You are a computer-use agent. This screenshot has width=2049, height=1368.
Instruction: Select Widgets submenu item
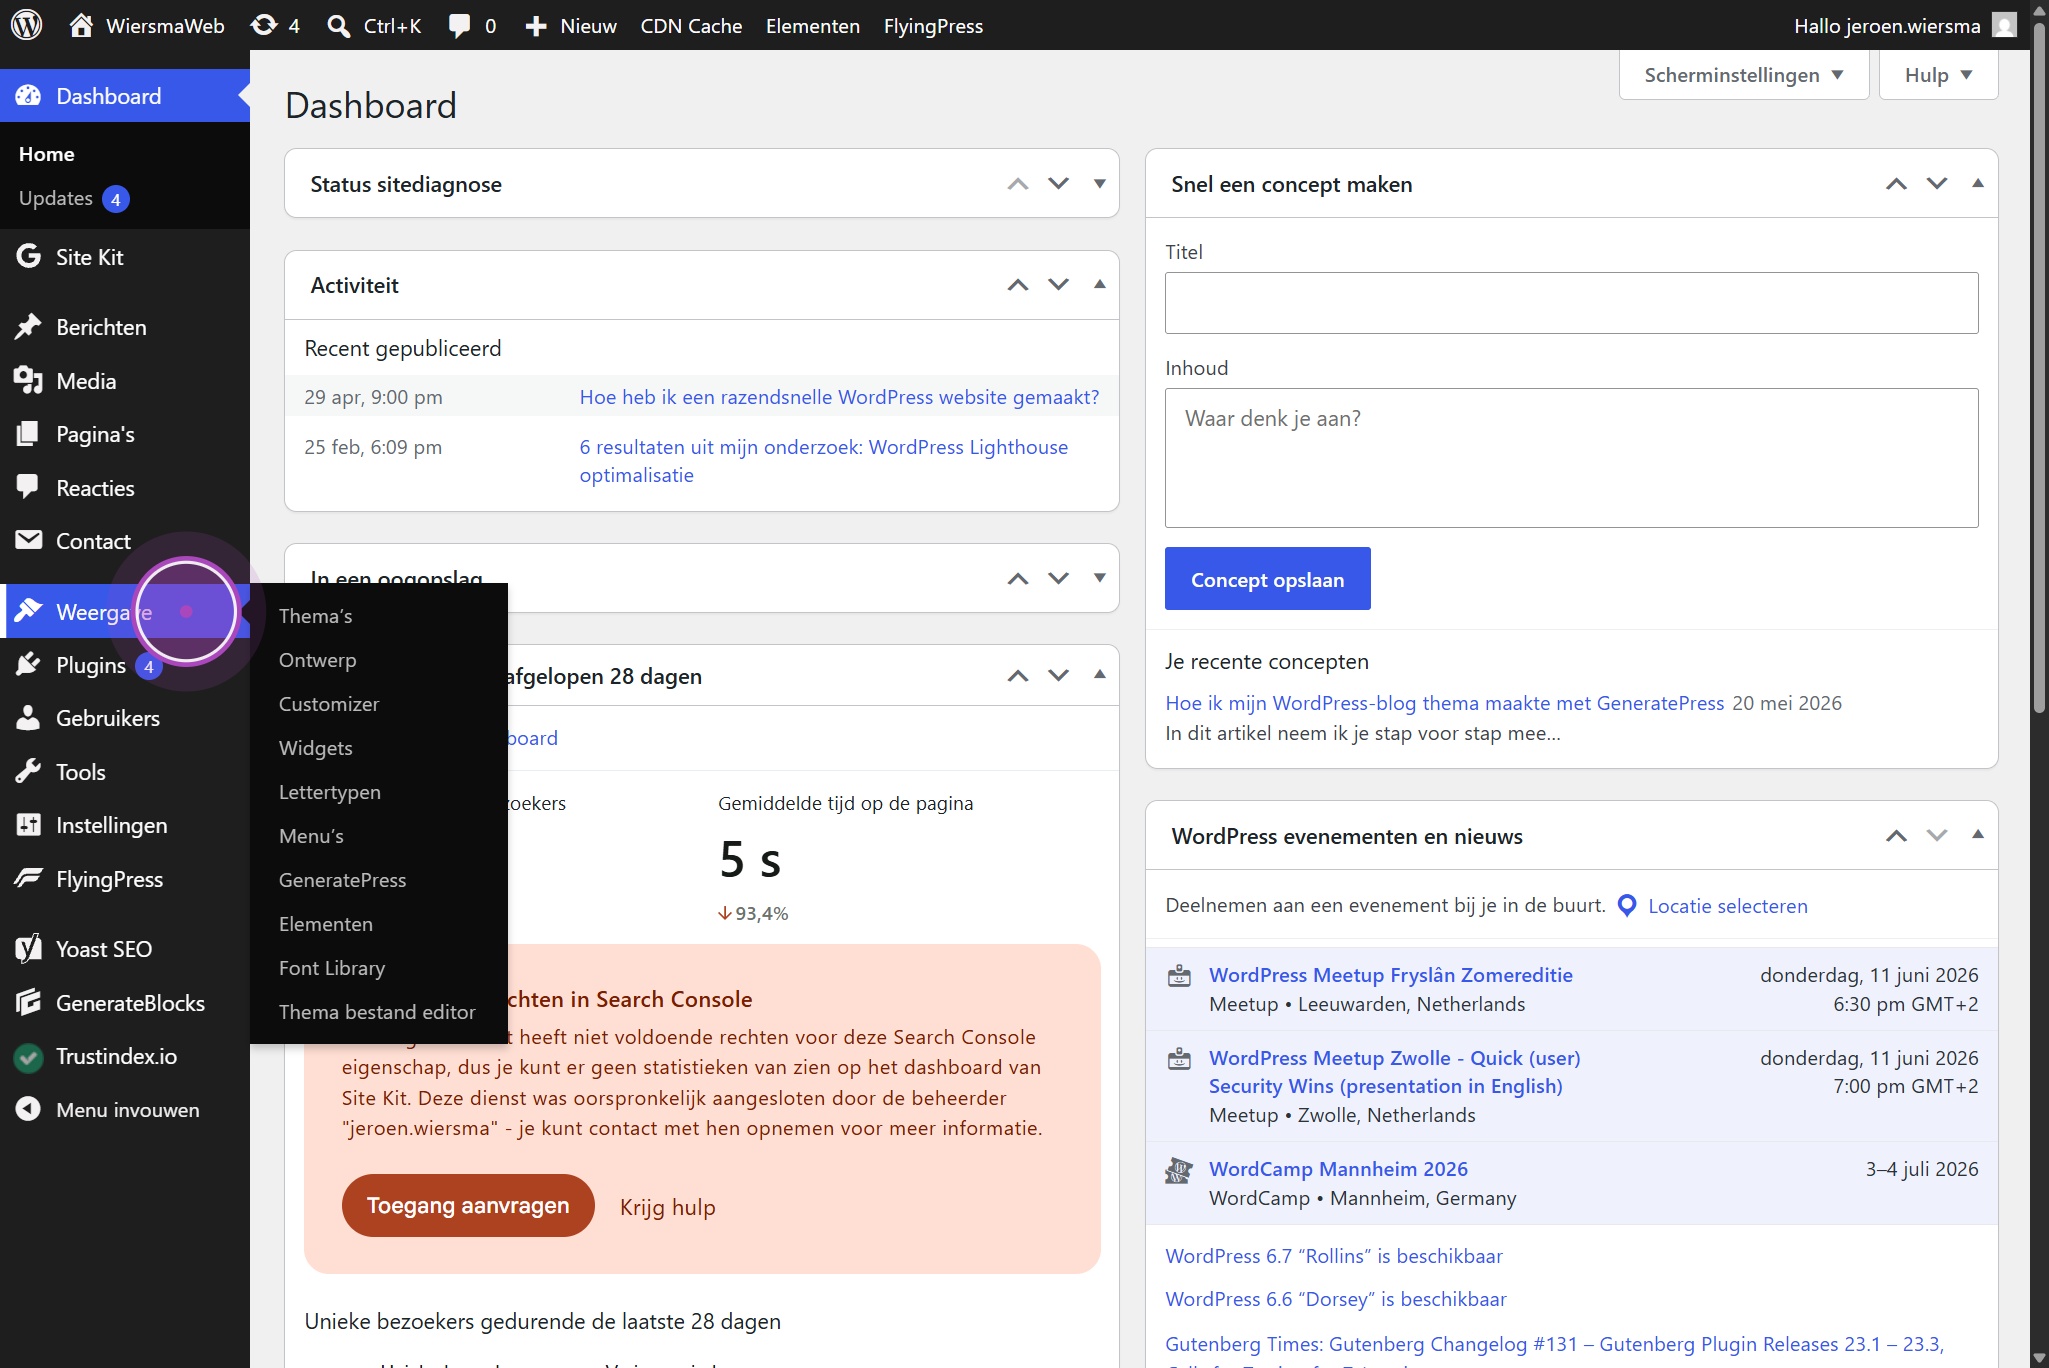coord(316,748)
